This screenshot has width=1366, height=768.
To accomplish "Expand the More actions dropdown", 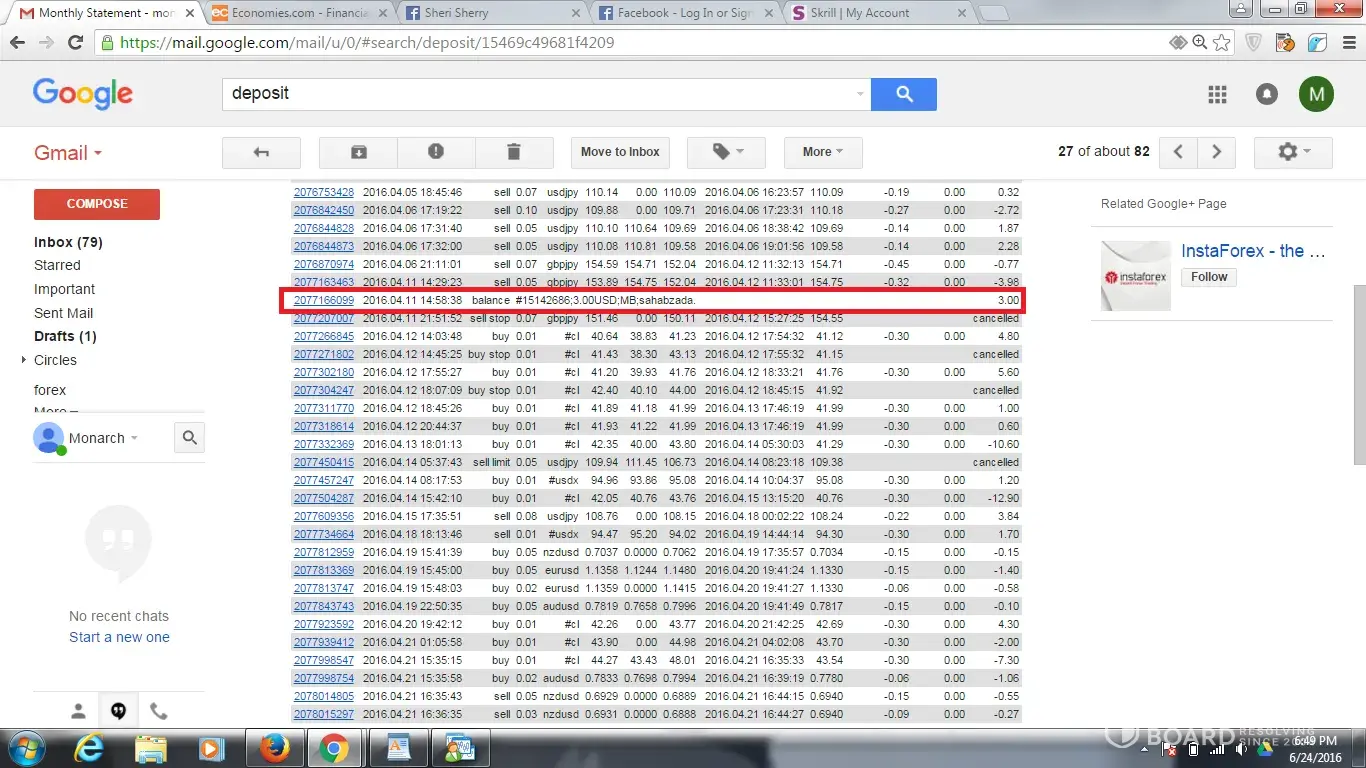I will (x=822, y=152).
